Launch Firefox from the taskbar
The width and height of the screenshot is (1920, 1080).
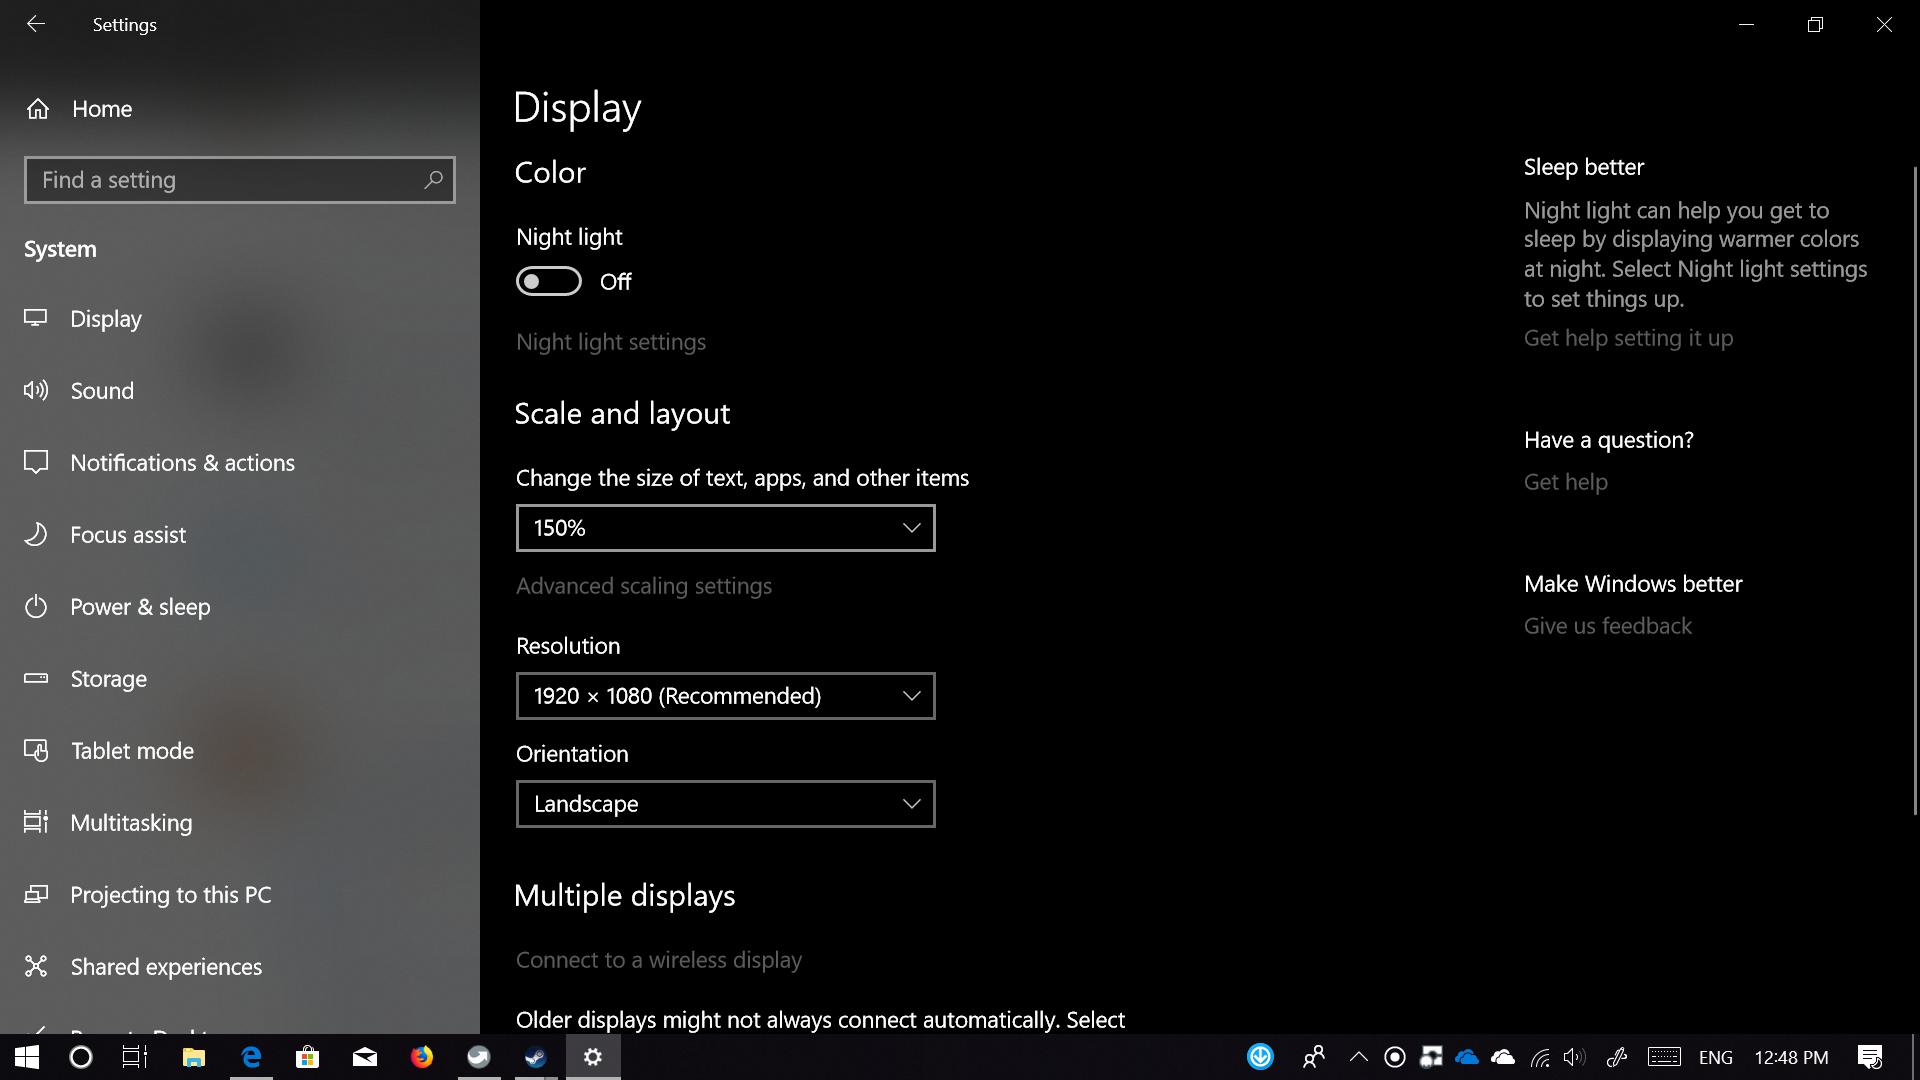coord(422,1057)
